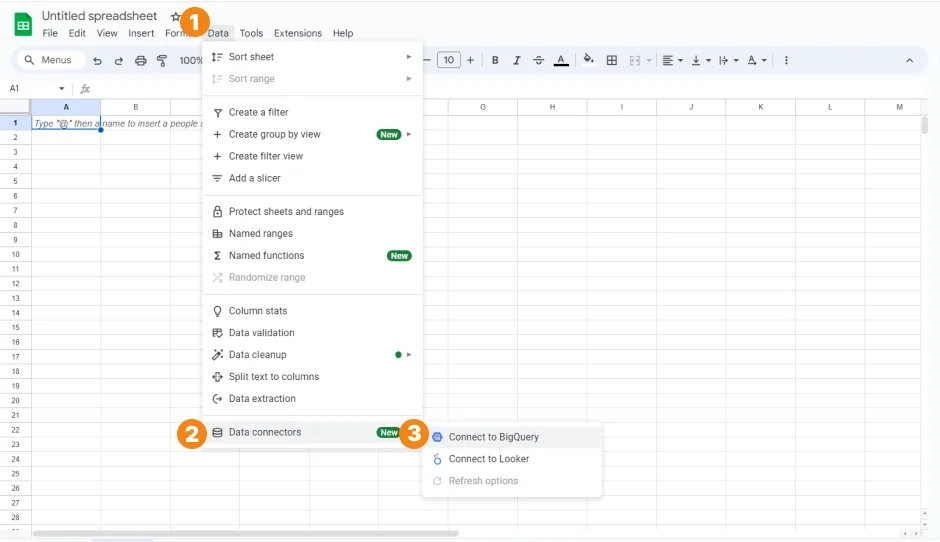Viewport: 940px width, 542px height.
Task: Toggle Bold formatting
Action: [495, 60]
